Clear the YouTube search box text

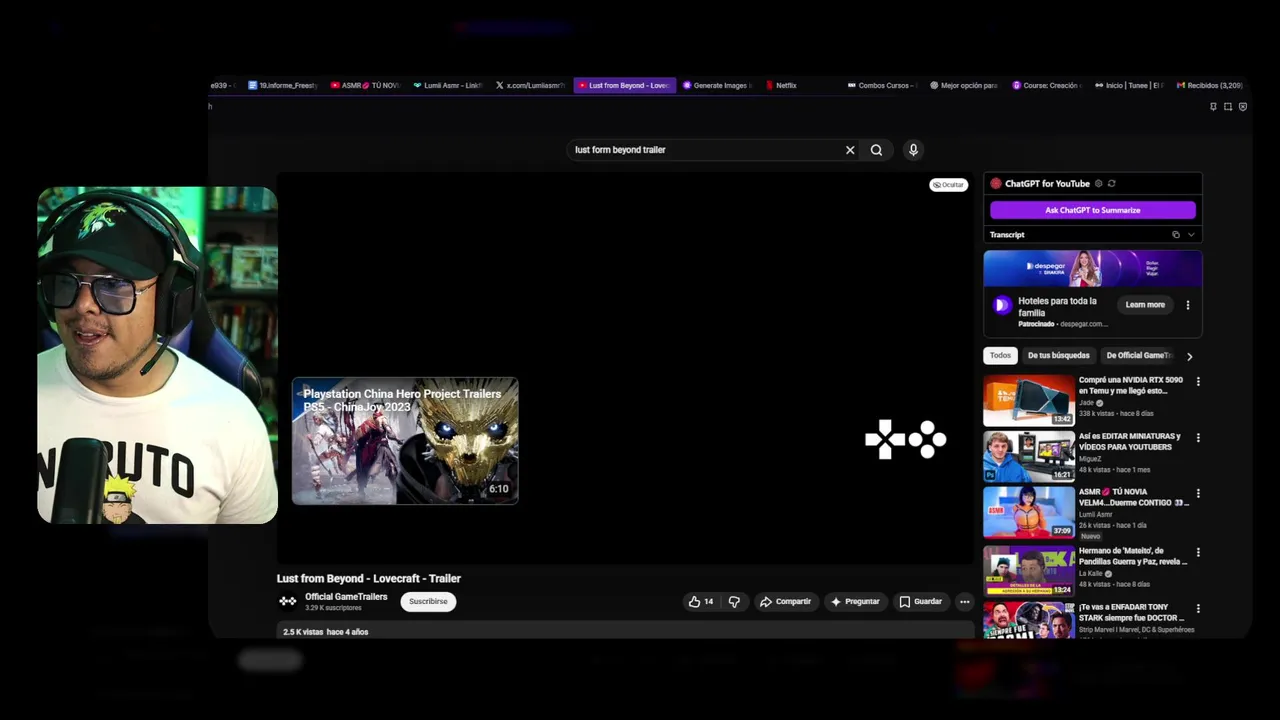pos(850,150)
